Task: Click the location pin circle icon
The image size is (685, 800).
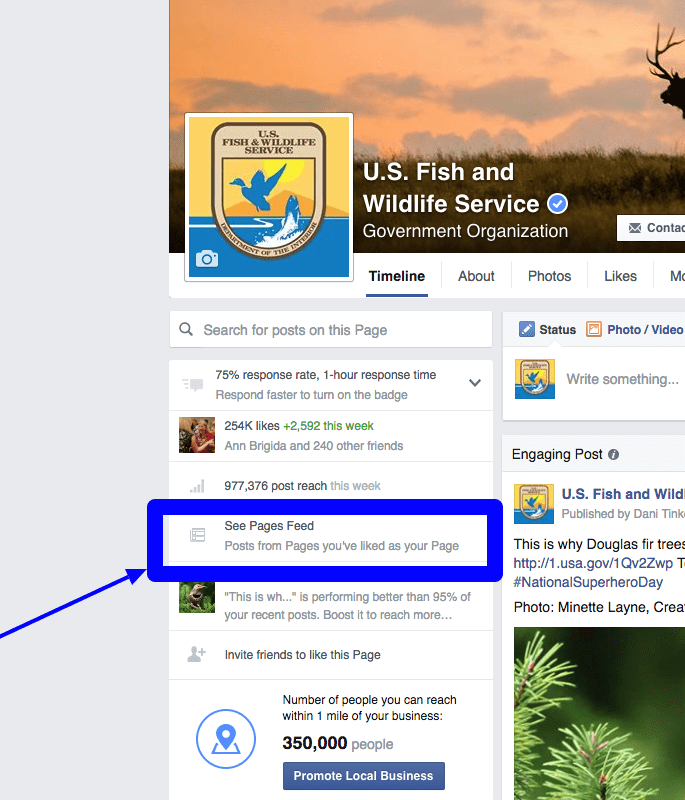Action: tap(226, 739)
